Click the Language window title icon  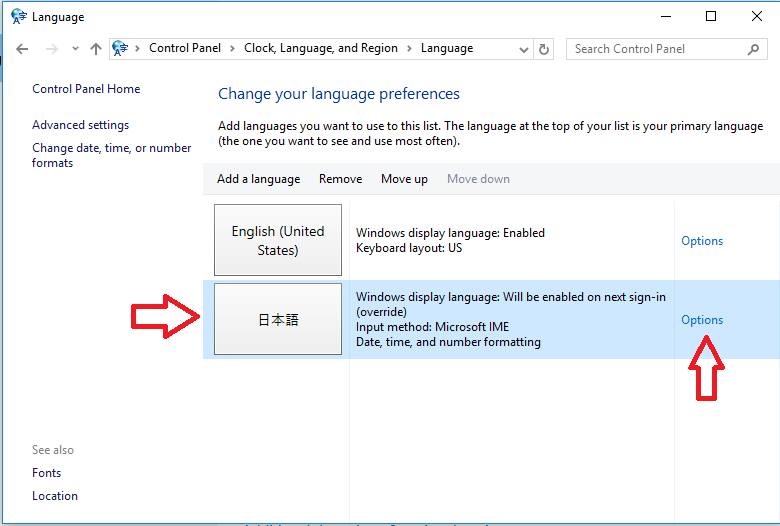pos(18,16)
